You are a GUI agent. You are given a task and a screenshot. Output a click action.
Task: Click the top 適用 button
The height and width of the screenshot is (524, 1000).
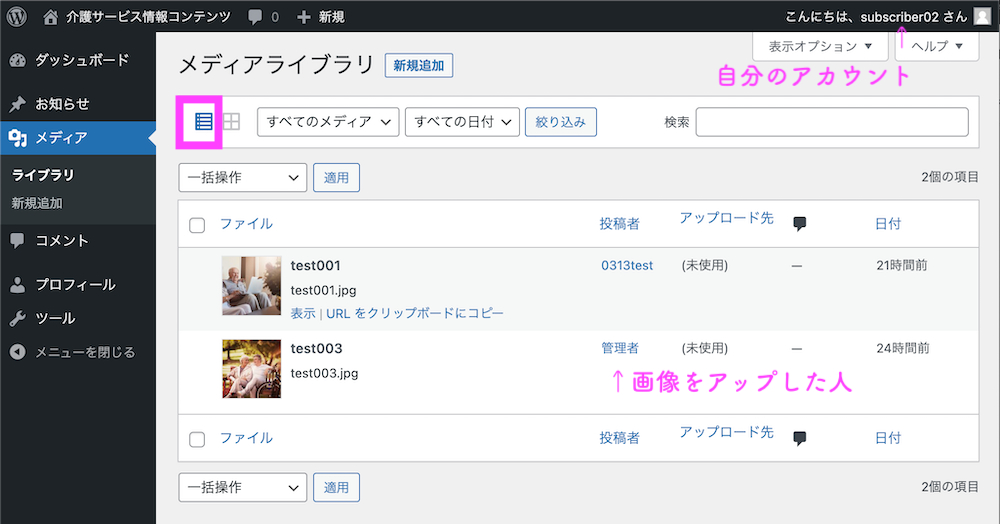click(336, 177)
